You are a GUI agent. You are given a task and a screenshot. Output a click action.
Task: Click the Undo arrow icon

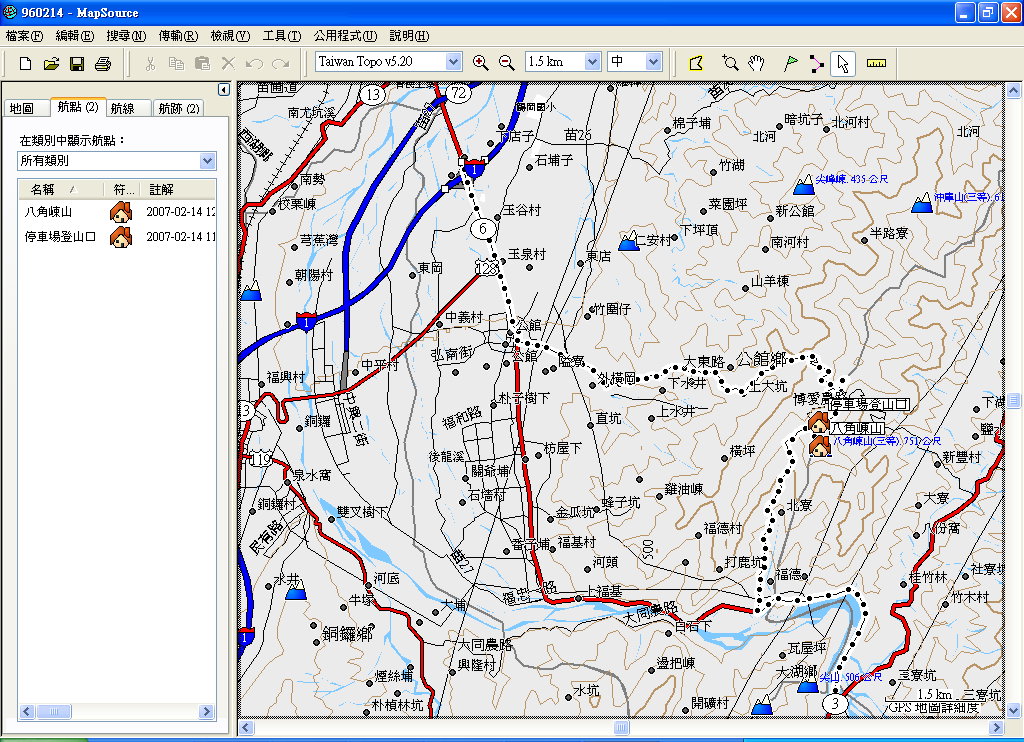254,63
